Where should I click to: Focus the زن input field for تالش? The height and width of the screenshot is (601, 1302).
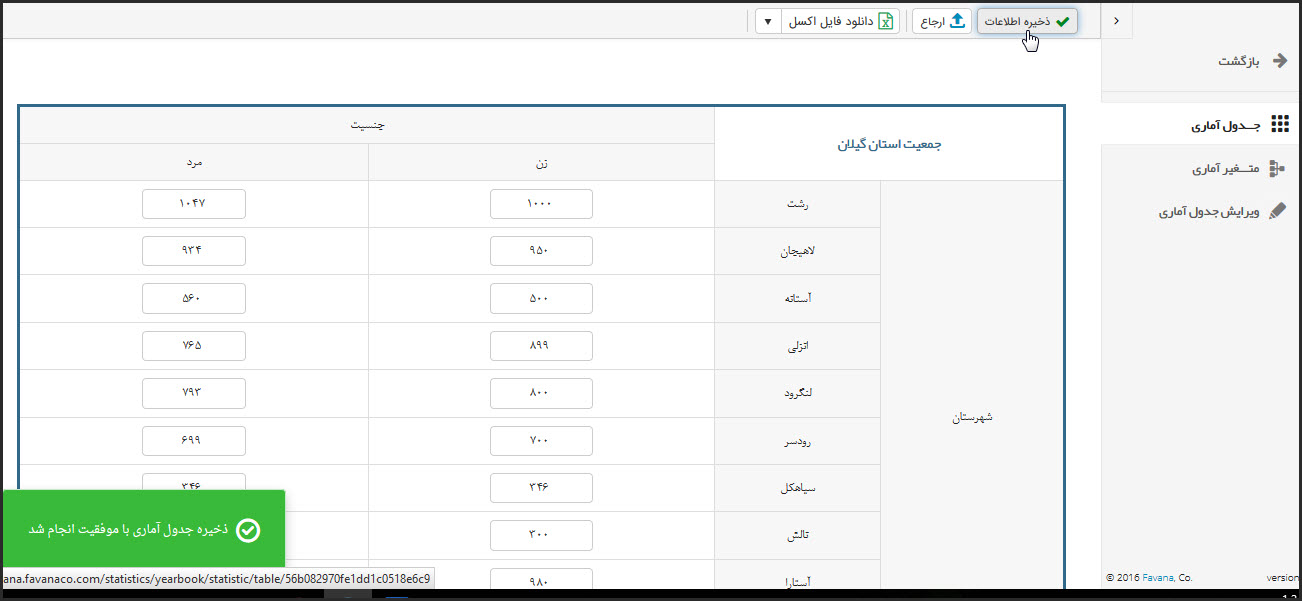[x=541, y=535]
